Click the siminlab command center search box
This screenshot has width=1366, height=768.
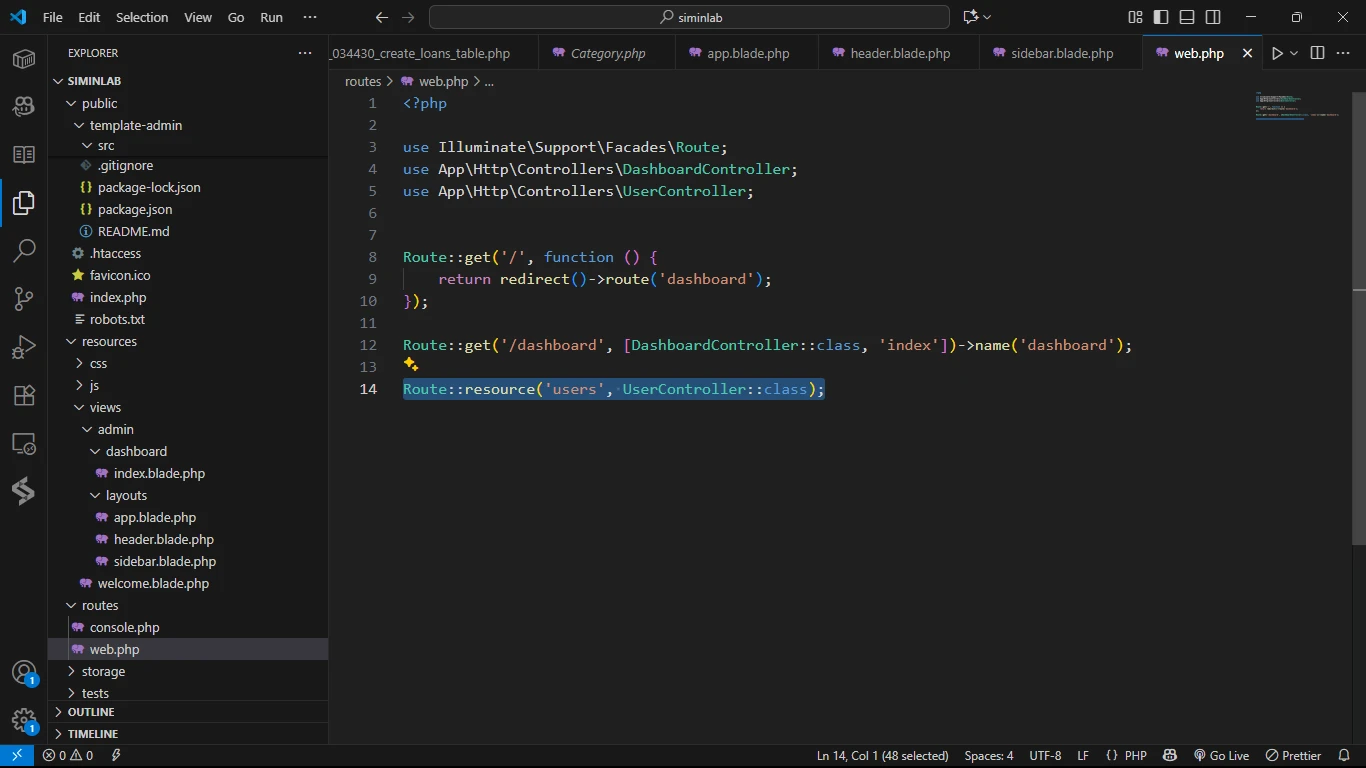tap(689, 17)
